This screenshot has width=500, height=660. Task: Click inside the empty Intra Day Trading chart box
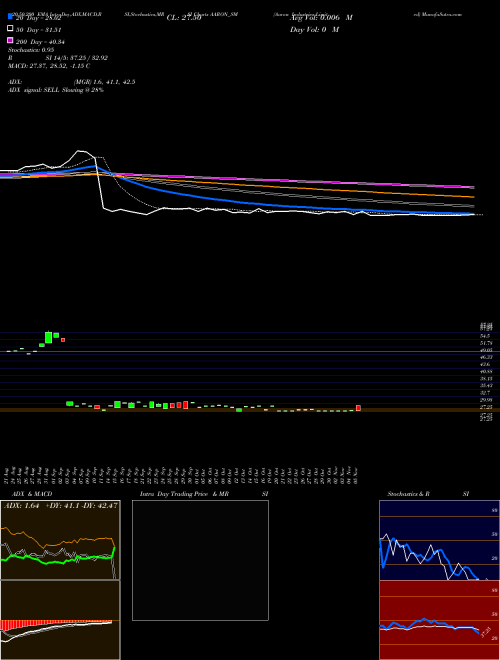[x=200, y=560]
